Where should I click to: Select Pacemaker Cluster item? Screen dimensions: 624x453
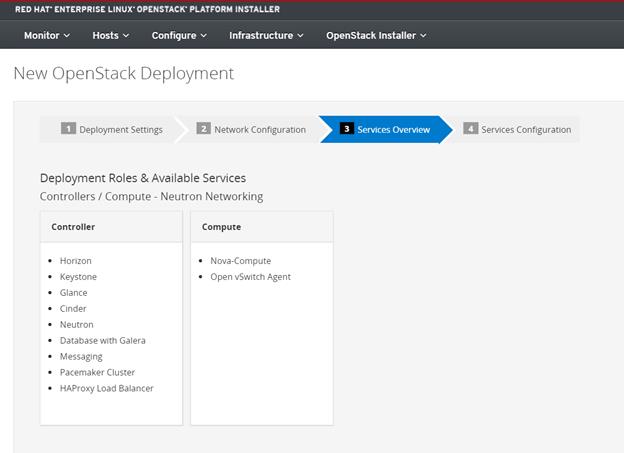[97, 372]
